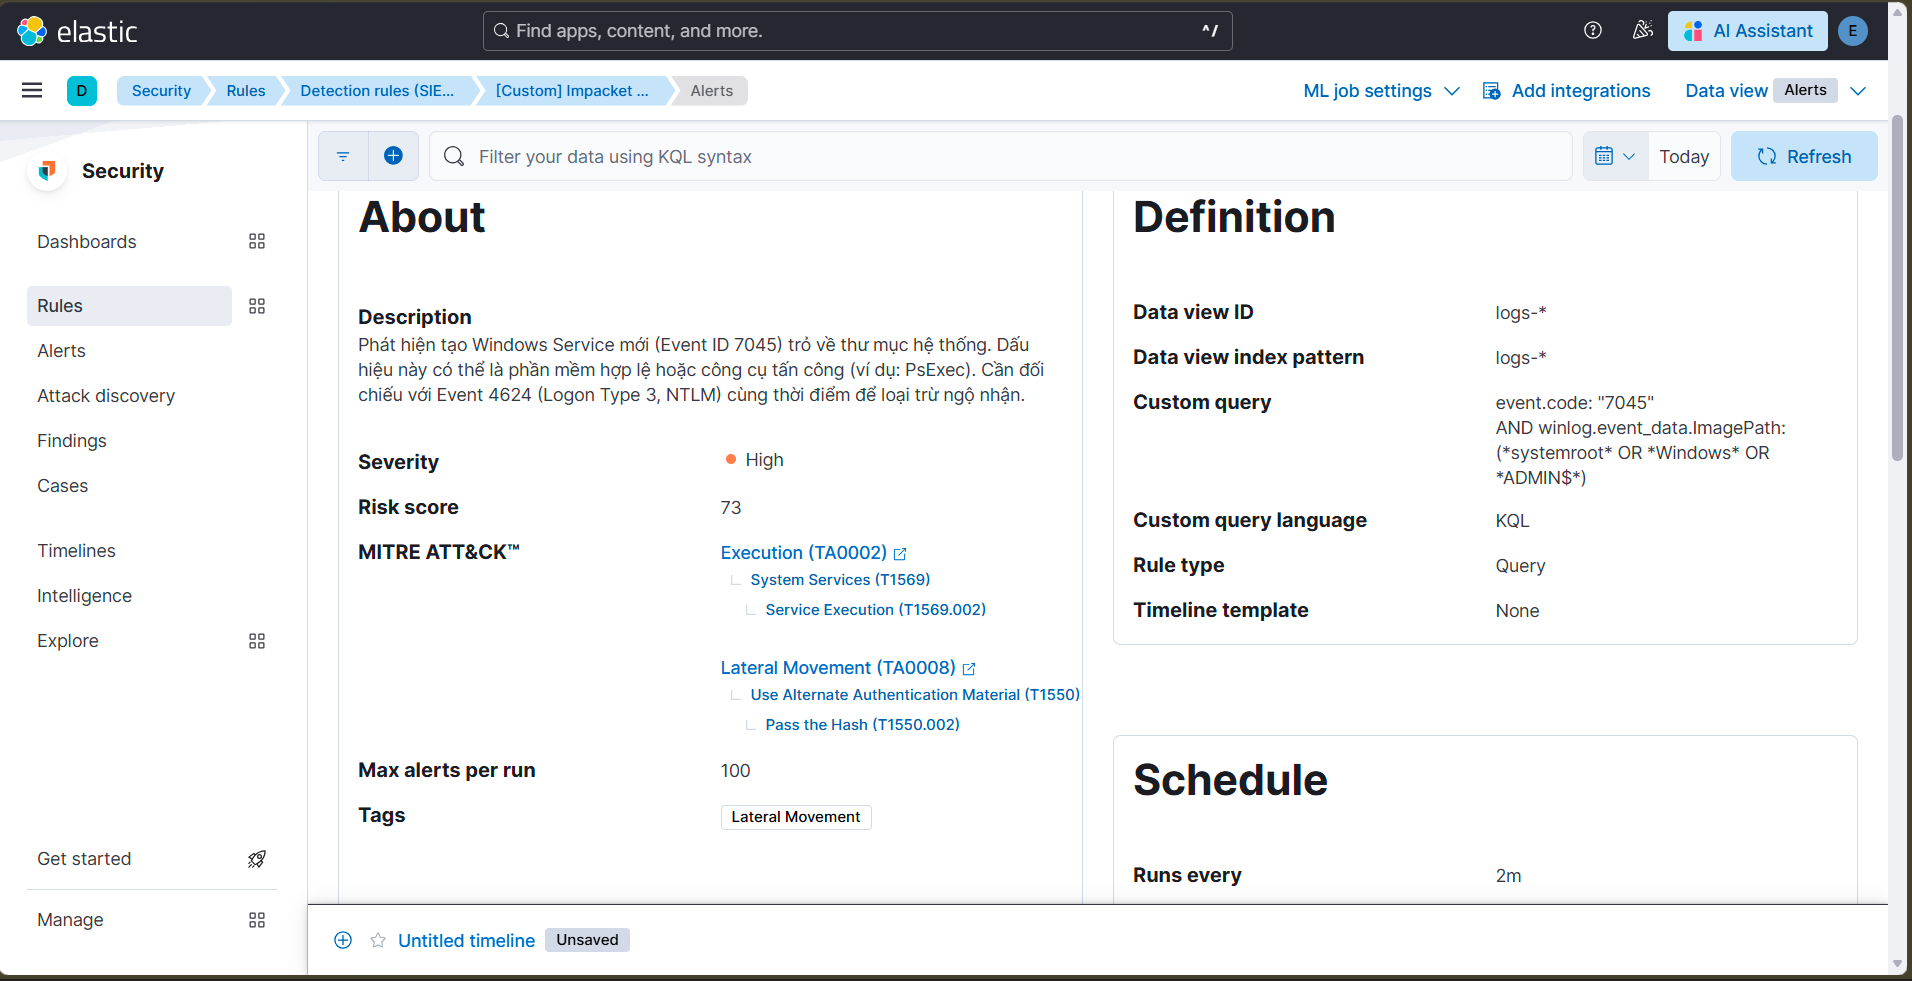The width and height of the screenshot is (1912, 981).
Task: Go to Timelines in sidebar
Action: [x=76, y=551]
